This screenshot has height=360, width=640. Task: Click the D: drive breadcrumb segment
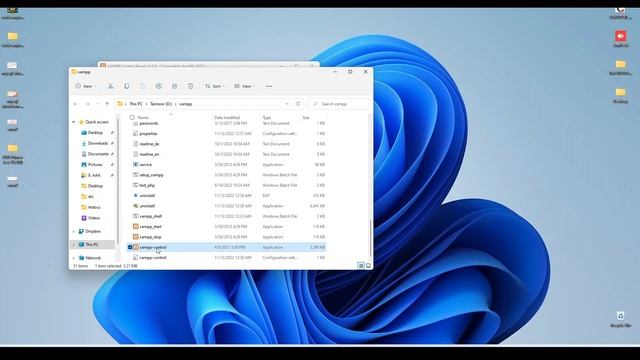[161, 104]
